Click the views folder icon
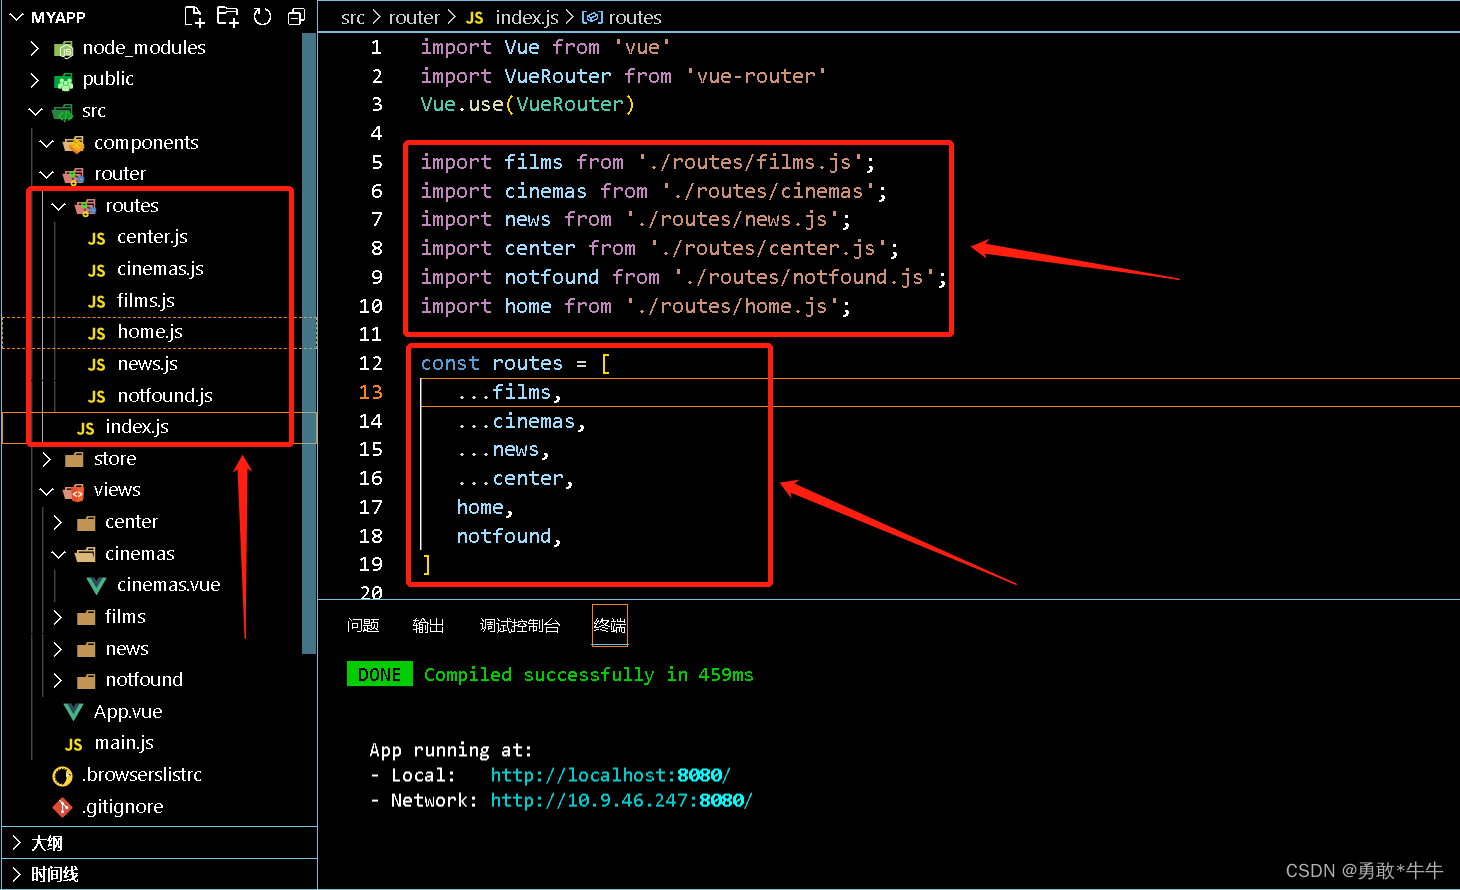This screenshot has width=1460, height=890. click(x=74, y=491)
